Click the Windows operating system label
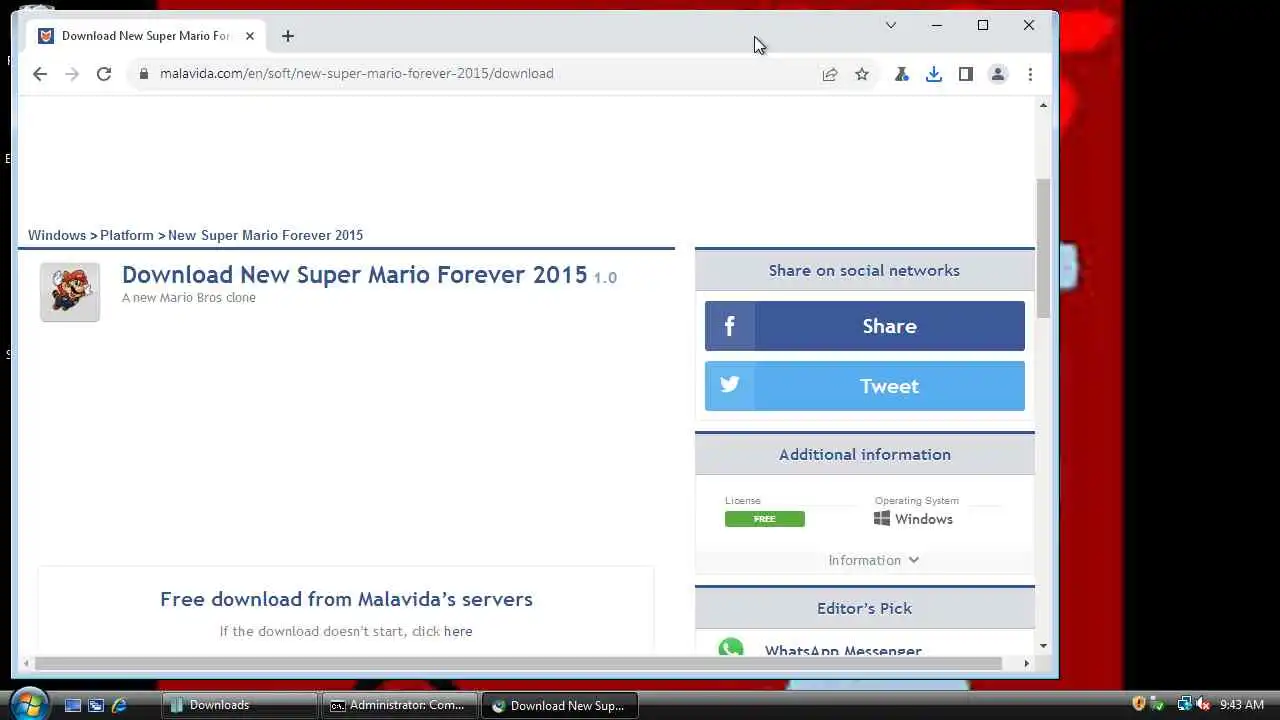 914,519
